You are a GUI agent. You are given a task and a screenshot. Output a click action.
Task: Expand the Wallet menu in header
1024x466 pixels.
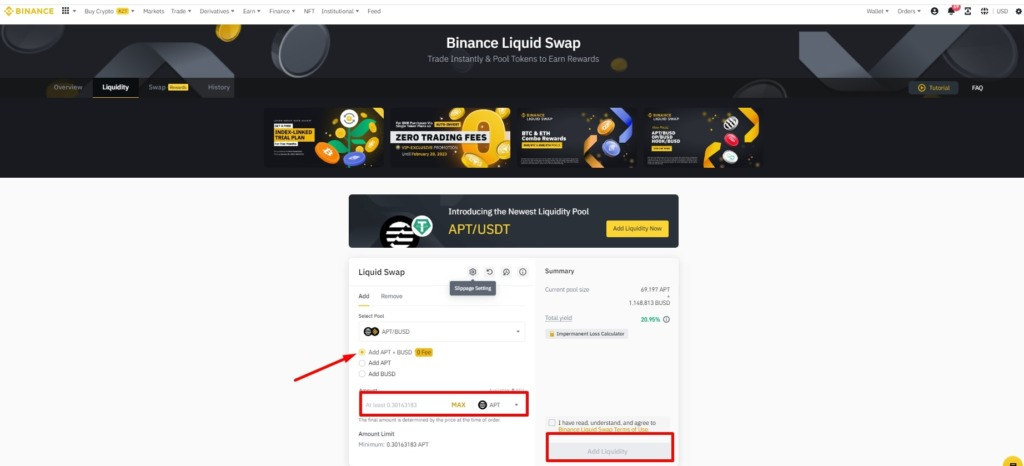pyautogui.click(x=875, y=11)
